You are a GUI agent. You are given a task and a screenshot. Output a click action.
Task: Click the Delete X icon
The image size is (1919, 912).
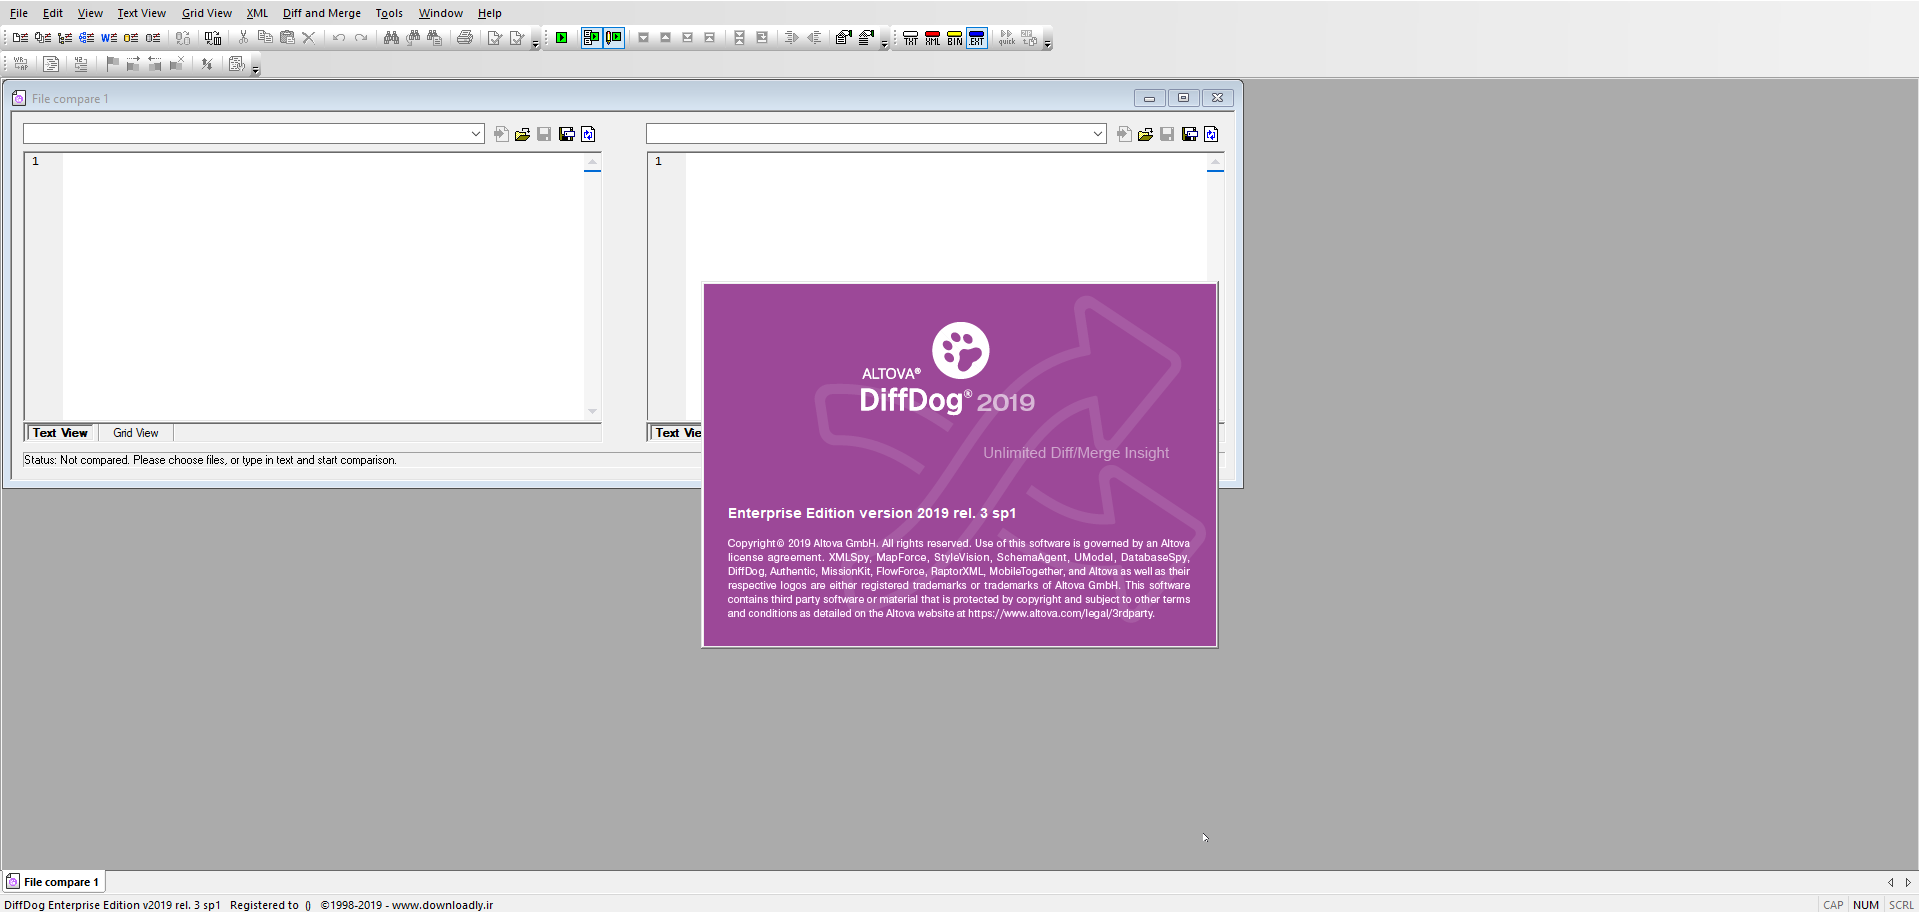(308, 38)
